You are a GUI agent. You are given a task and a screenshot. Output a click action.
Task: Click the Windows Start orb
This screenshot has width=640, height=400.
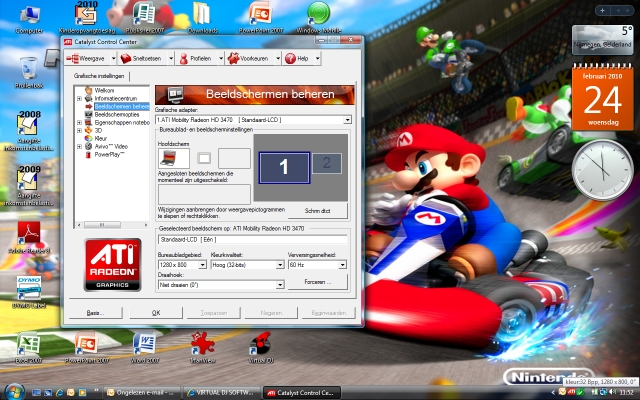pyautogui.click(x=15, y=392)
